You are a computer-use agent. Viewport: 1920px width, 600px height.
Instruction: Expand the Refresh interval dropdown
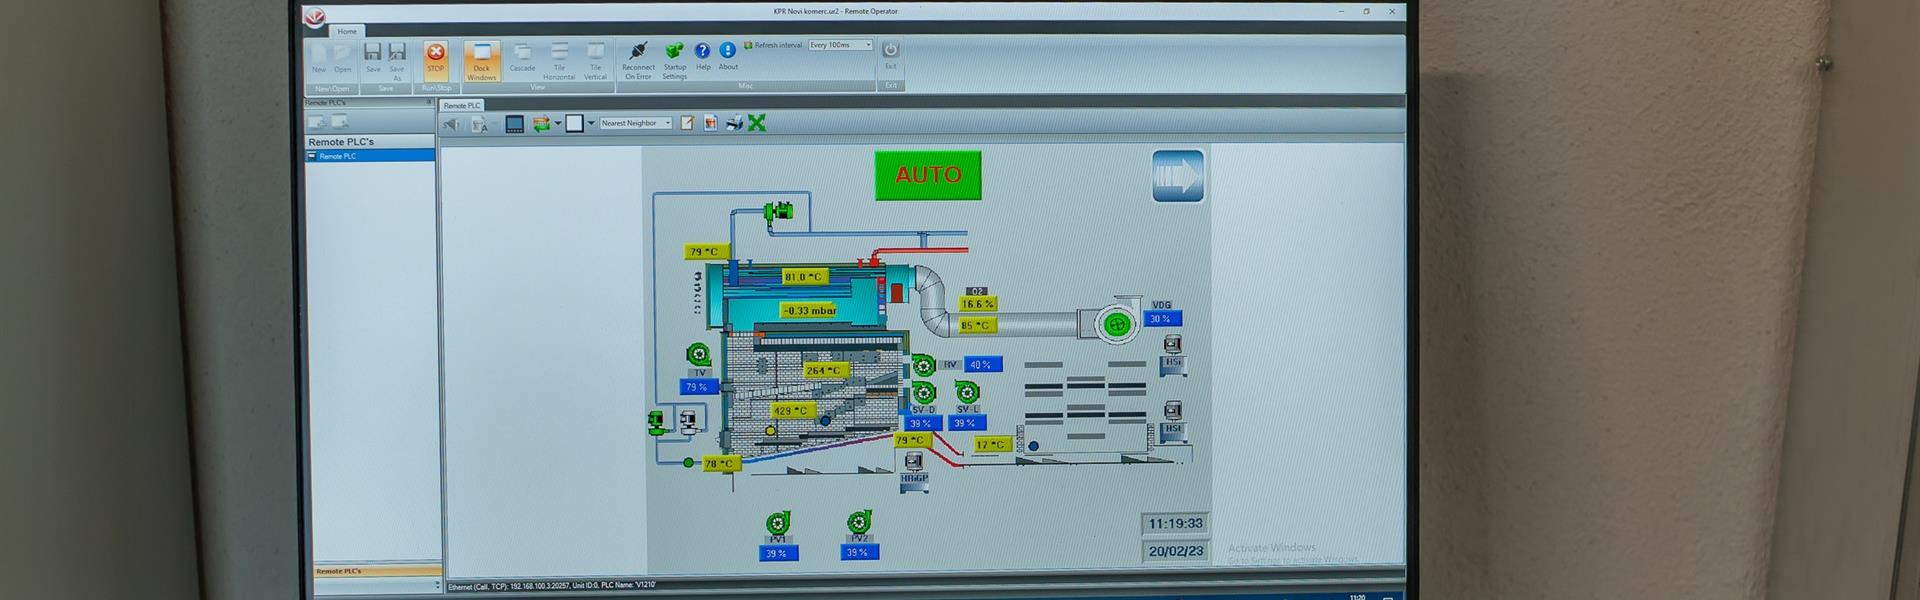pos(867,45)
